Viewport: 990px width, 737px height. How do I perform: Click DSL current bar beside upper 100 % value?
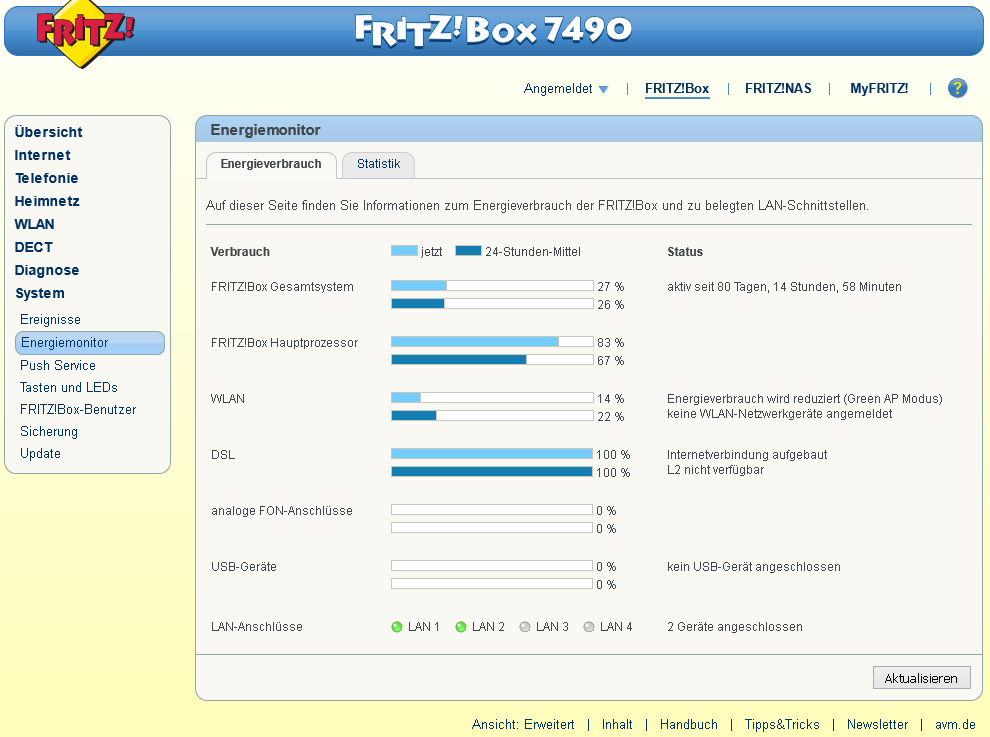(492, 454)
